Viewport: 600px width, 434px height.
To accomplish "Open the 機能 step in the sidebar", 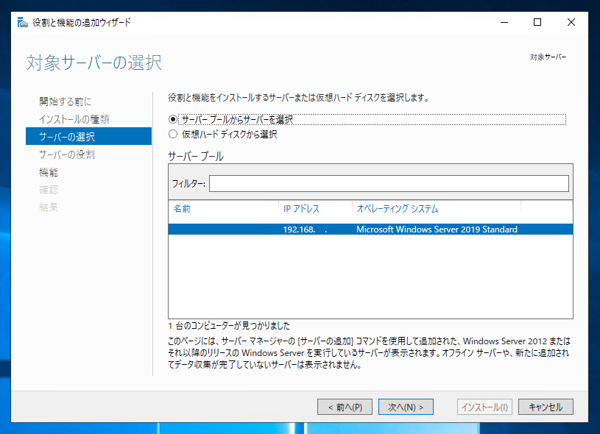I will [x=49, y=173].
